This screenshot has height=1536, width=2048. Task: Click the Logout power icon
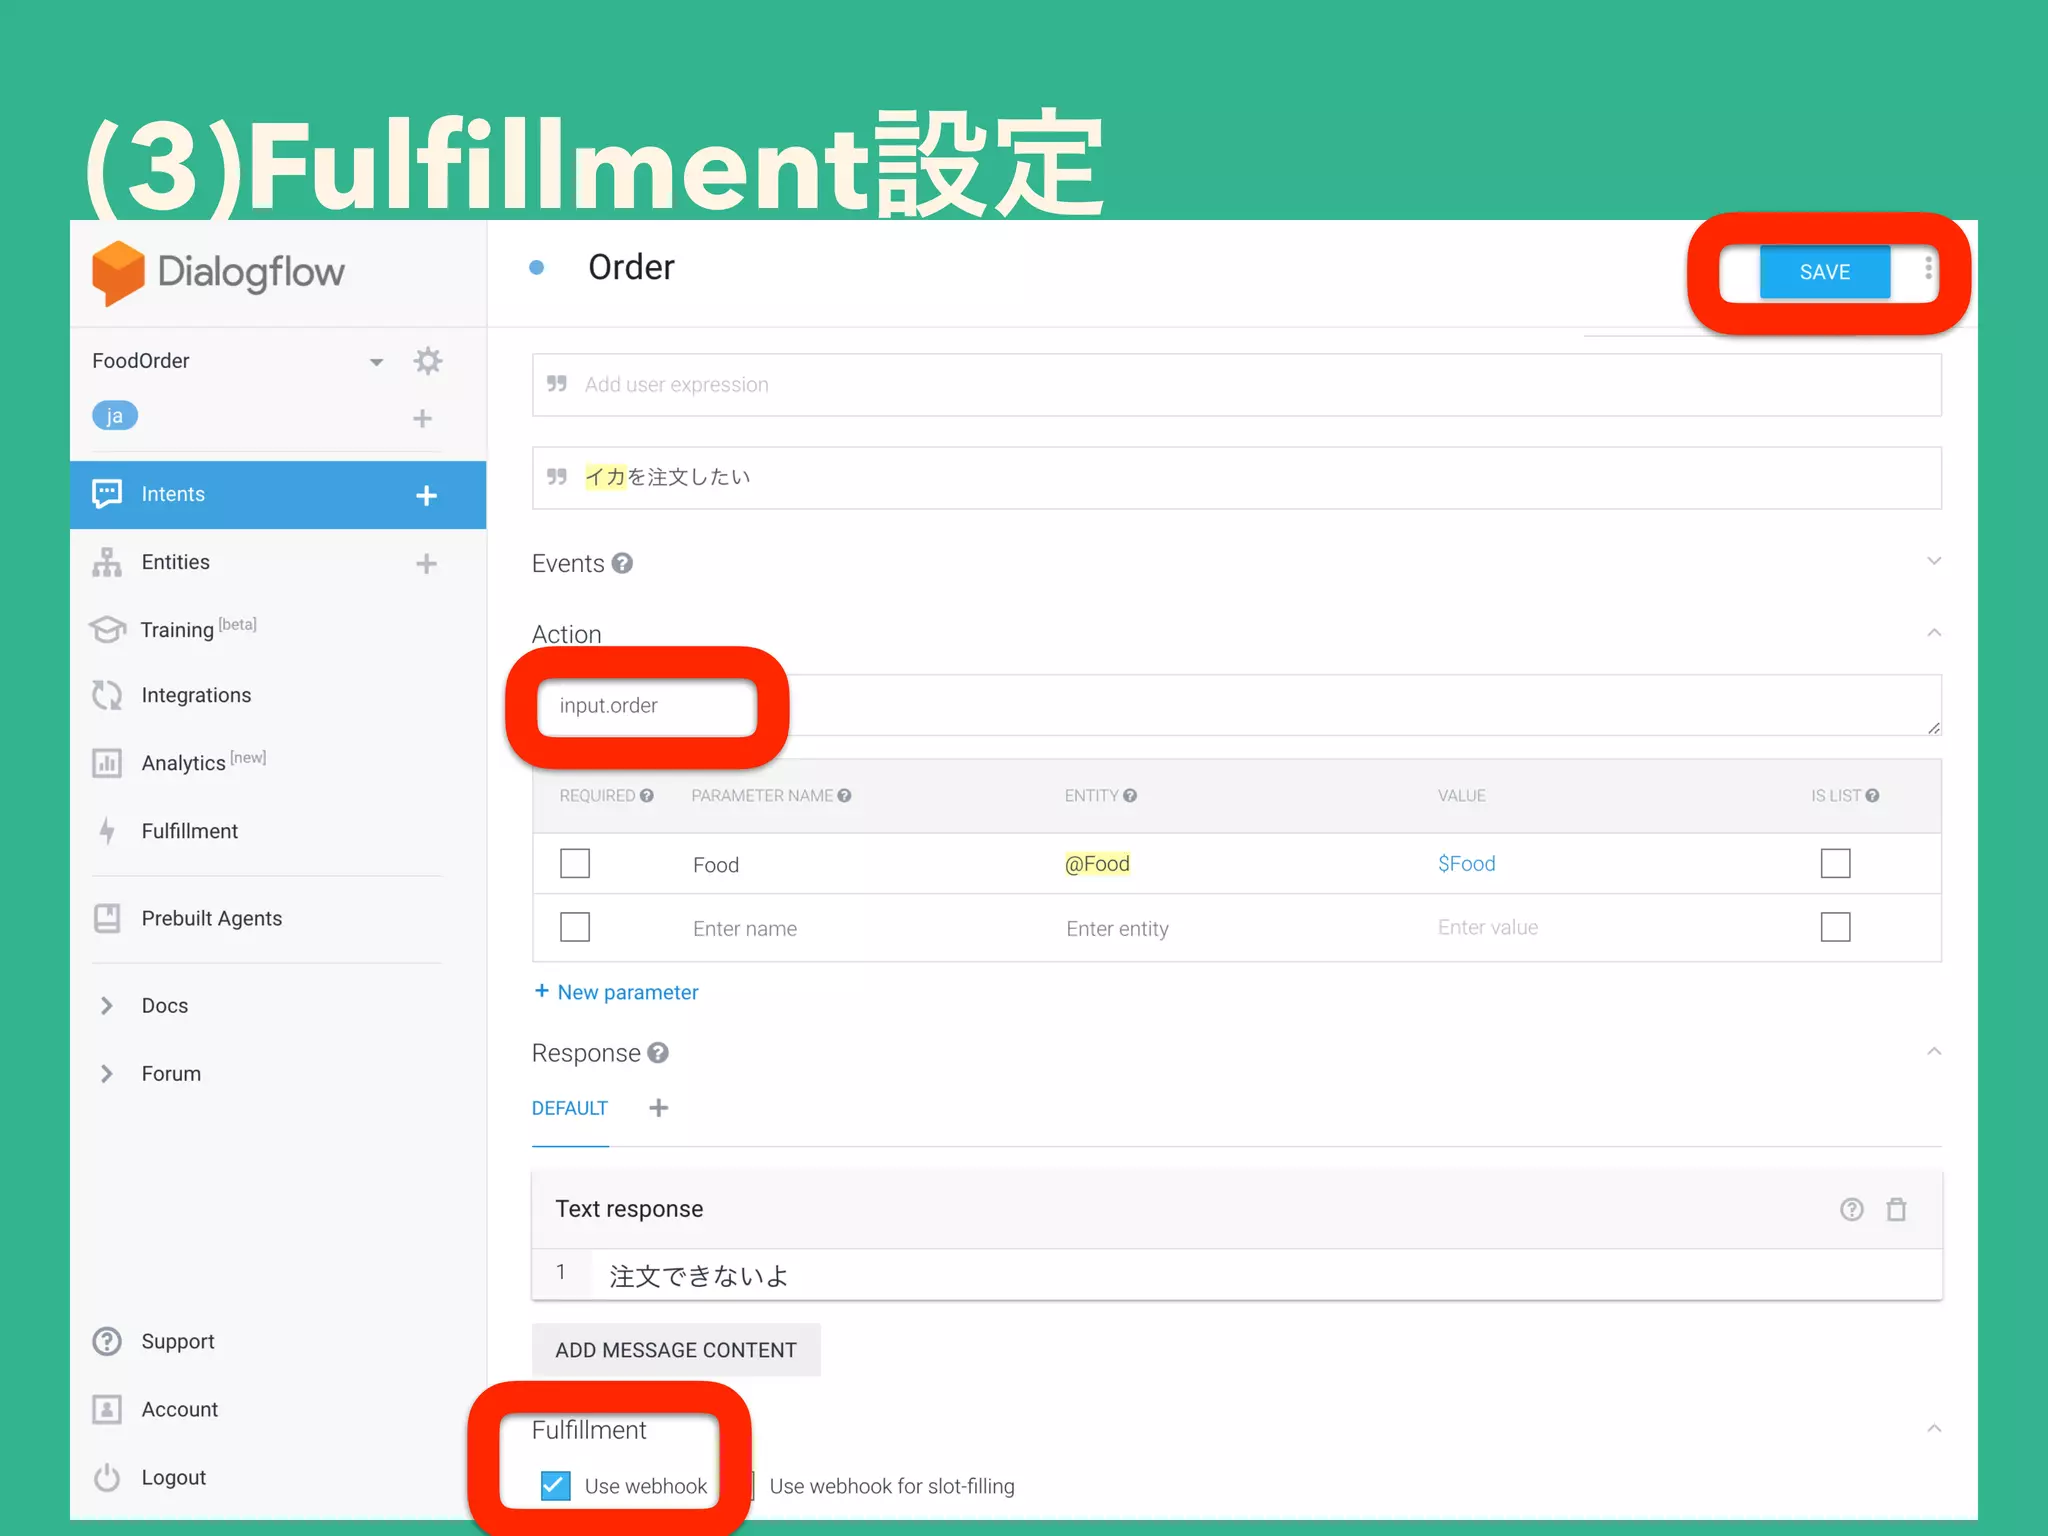(107, 1477)
